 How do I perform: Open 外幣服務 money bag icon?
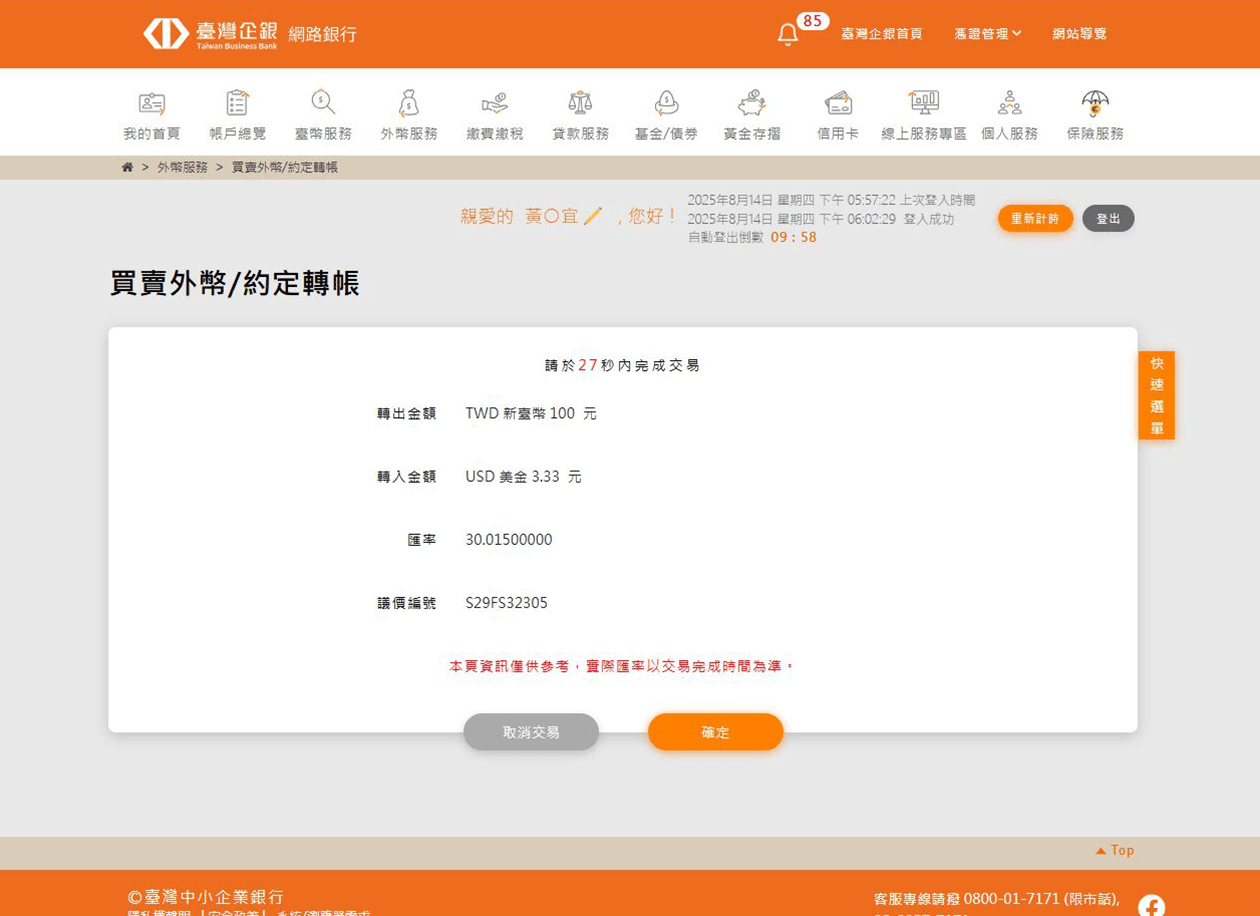[408, 103]
